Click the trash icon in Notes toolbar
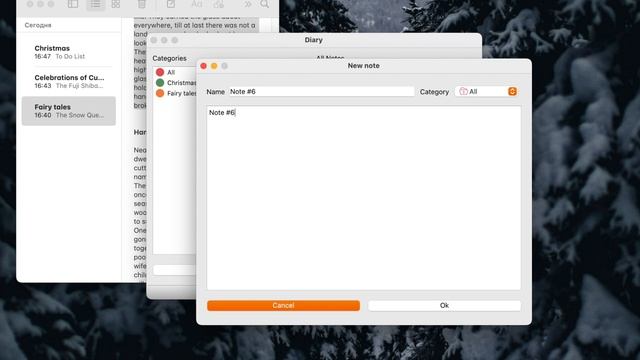 click(142, 4)
